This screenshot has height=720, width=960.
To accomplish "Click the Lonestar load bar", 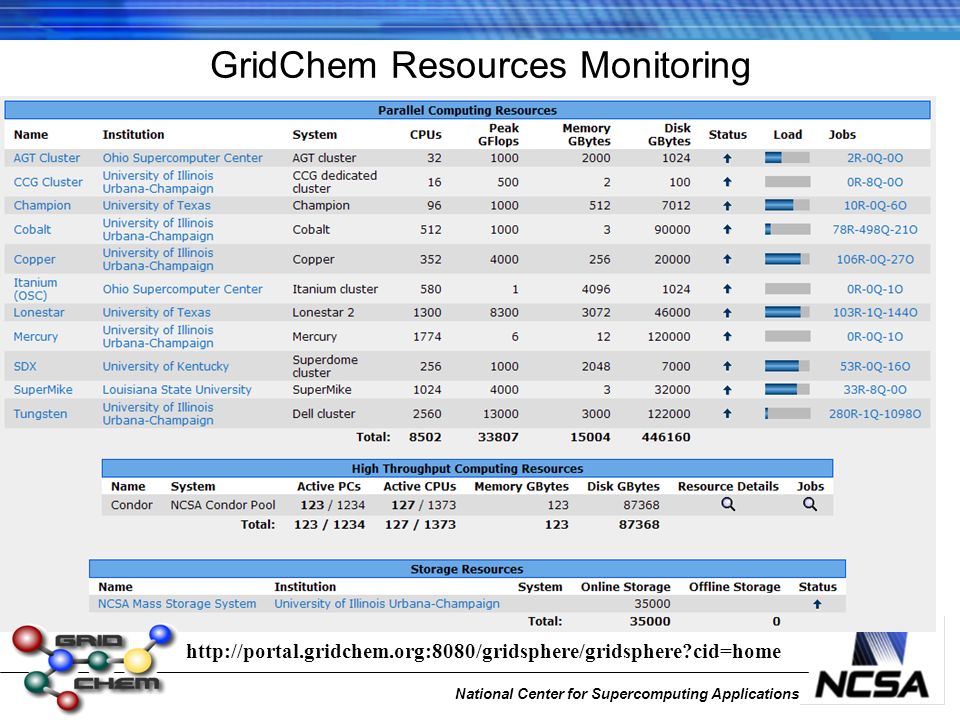I will pyautogui.click(x=787, y=312).
